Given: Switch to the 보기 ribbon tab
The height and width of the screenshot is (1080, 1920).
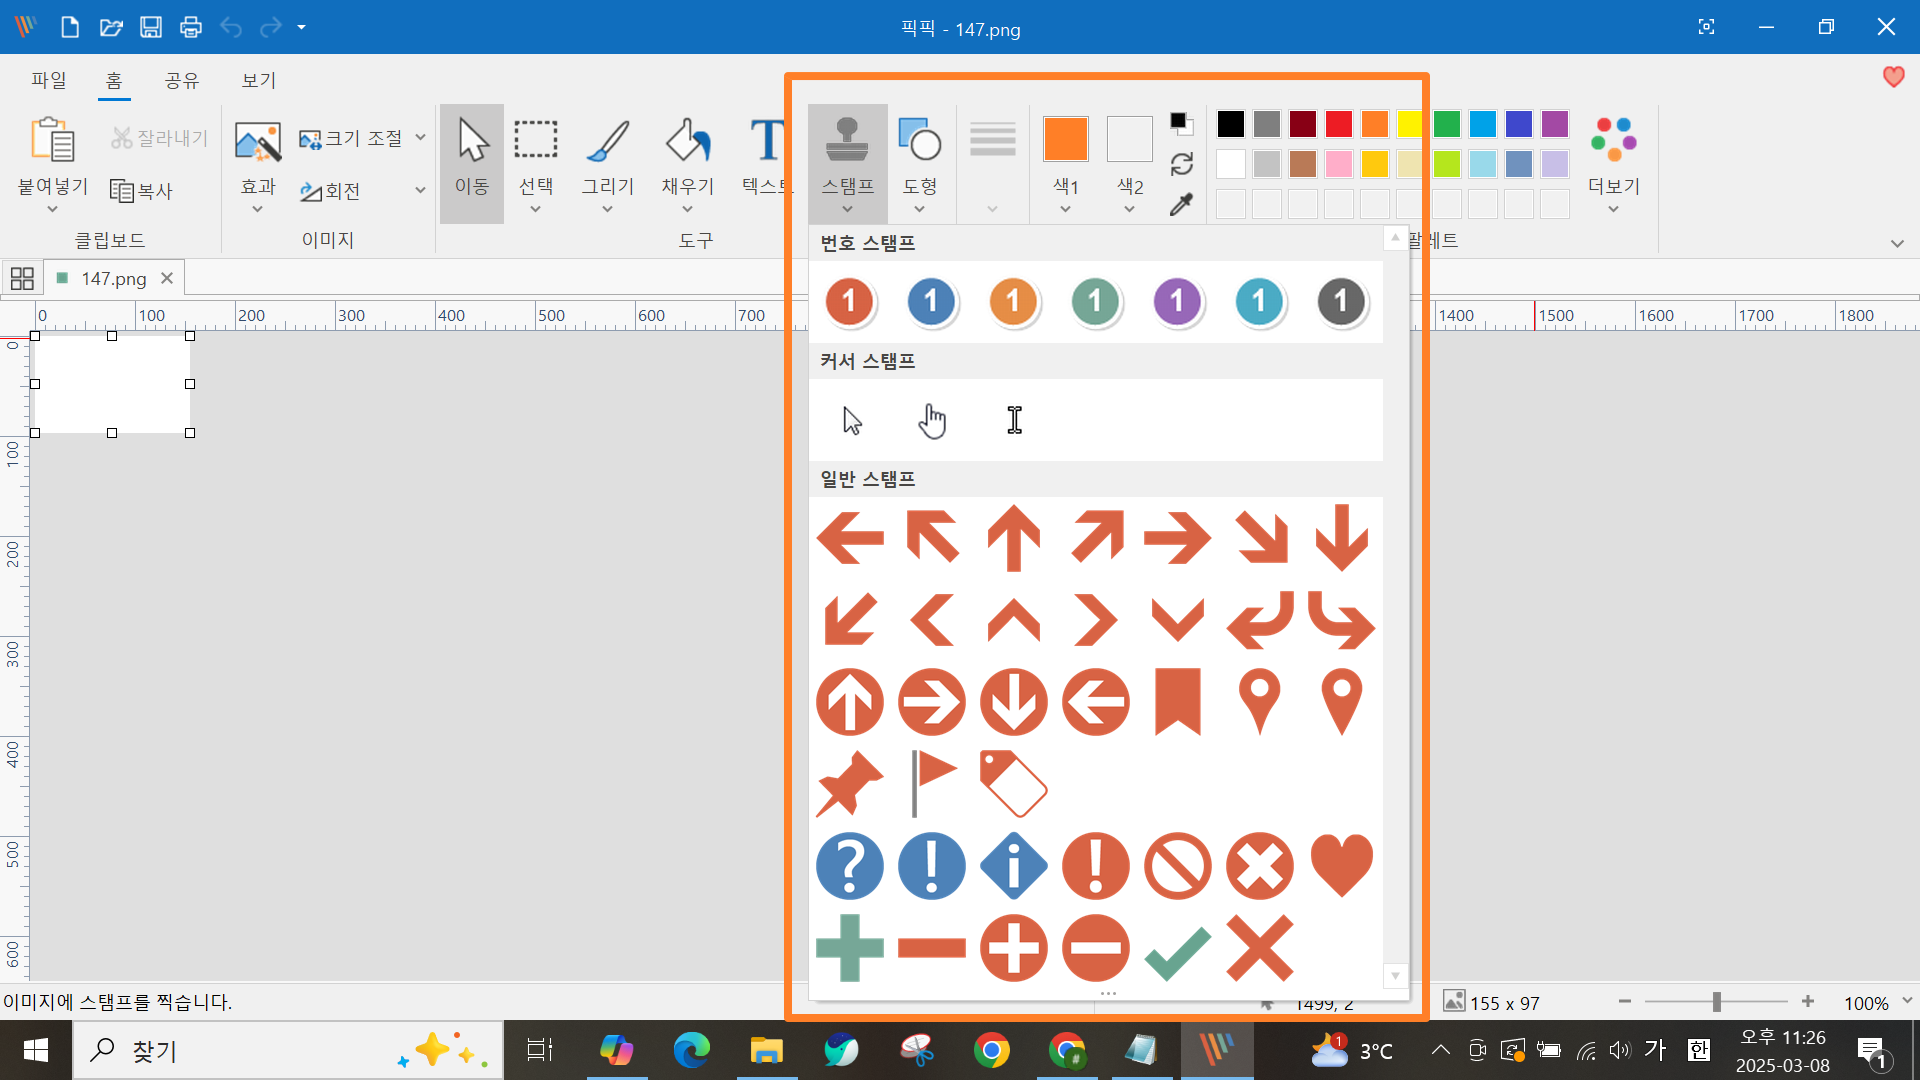Looking at the screenshot, I should coord(258,80).
